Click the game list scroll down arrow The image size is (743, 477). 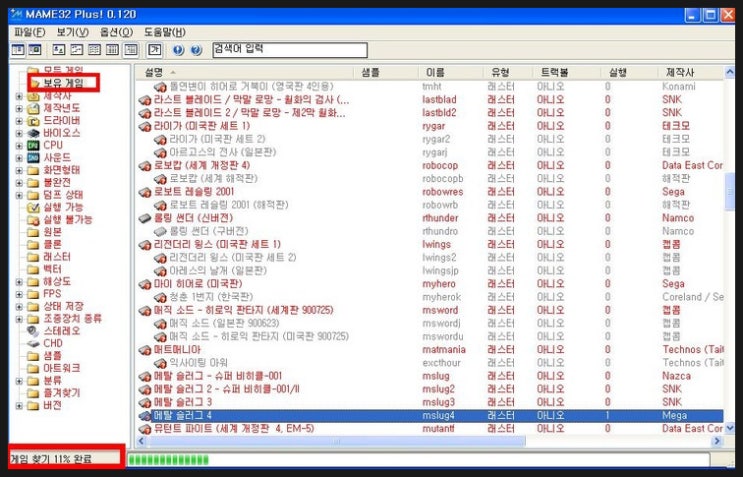click(x=730, y=428)
